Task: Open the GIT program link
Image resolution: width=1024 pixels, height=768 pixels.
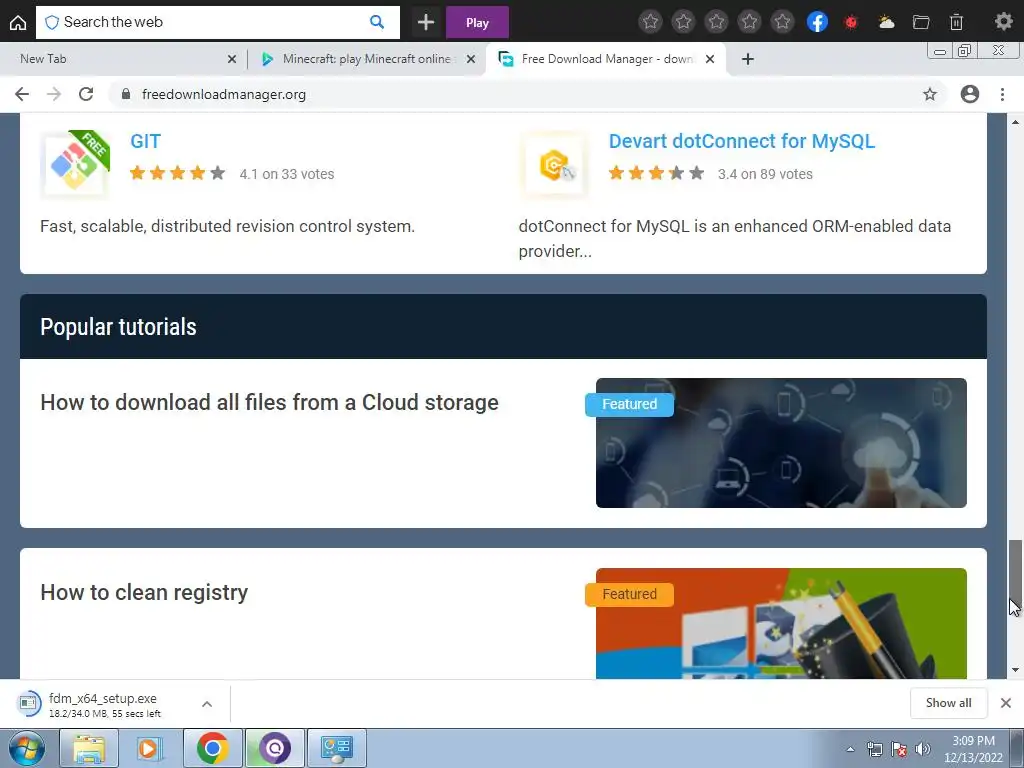Action: (145, 141)
